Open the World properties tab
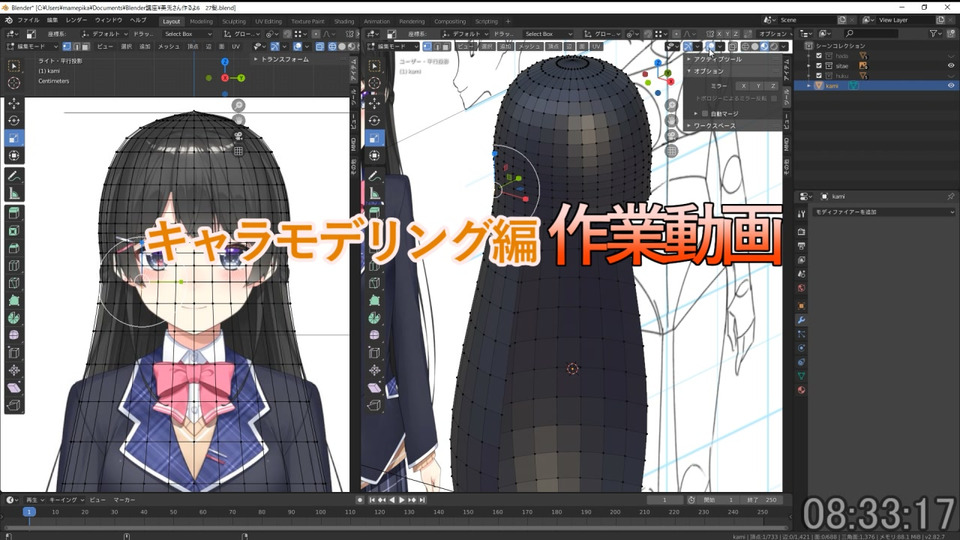The width and height of the screenshot is (960, 540). tap(801, 288)
